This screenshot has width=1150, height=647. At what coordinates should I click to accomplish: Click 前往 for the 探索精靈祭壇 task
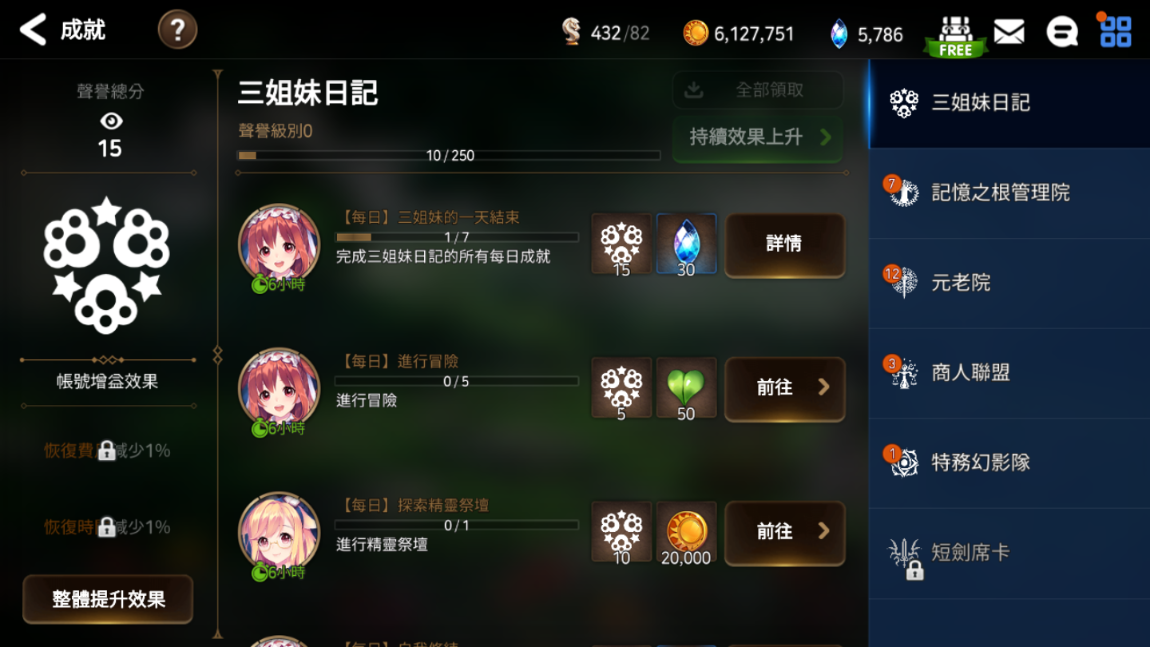785,532
